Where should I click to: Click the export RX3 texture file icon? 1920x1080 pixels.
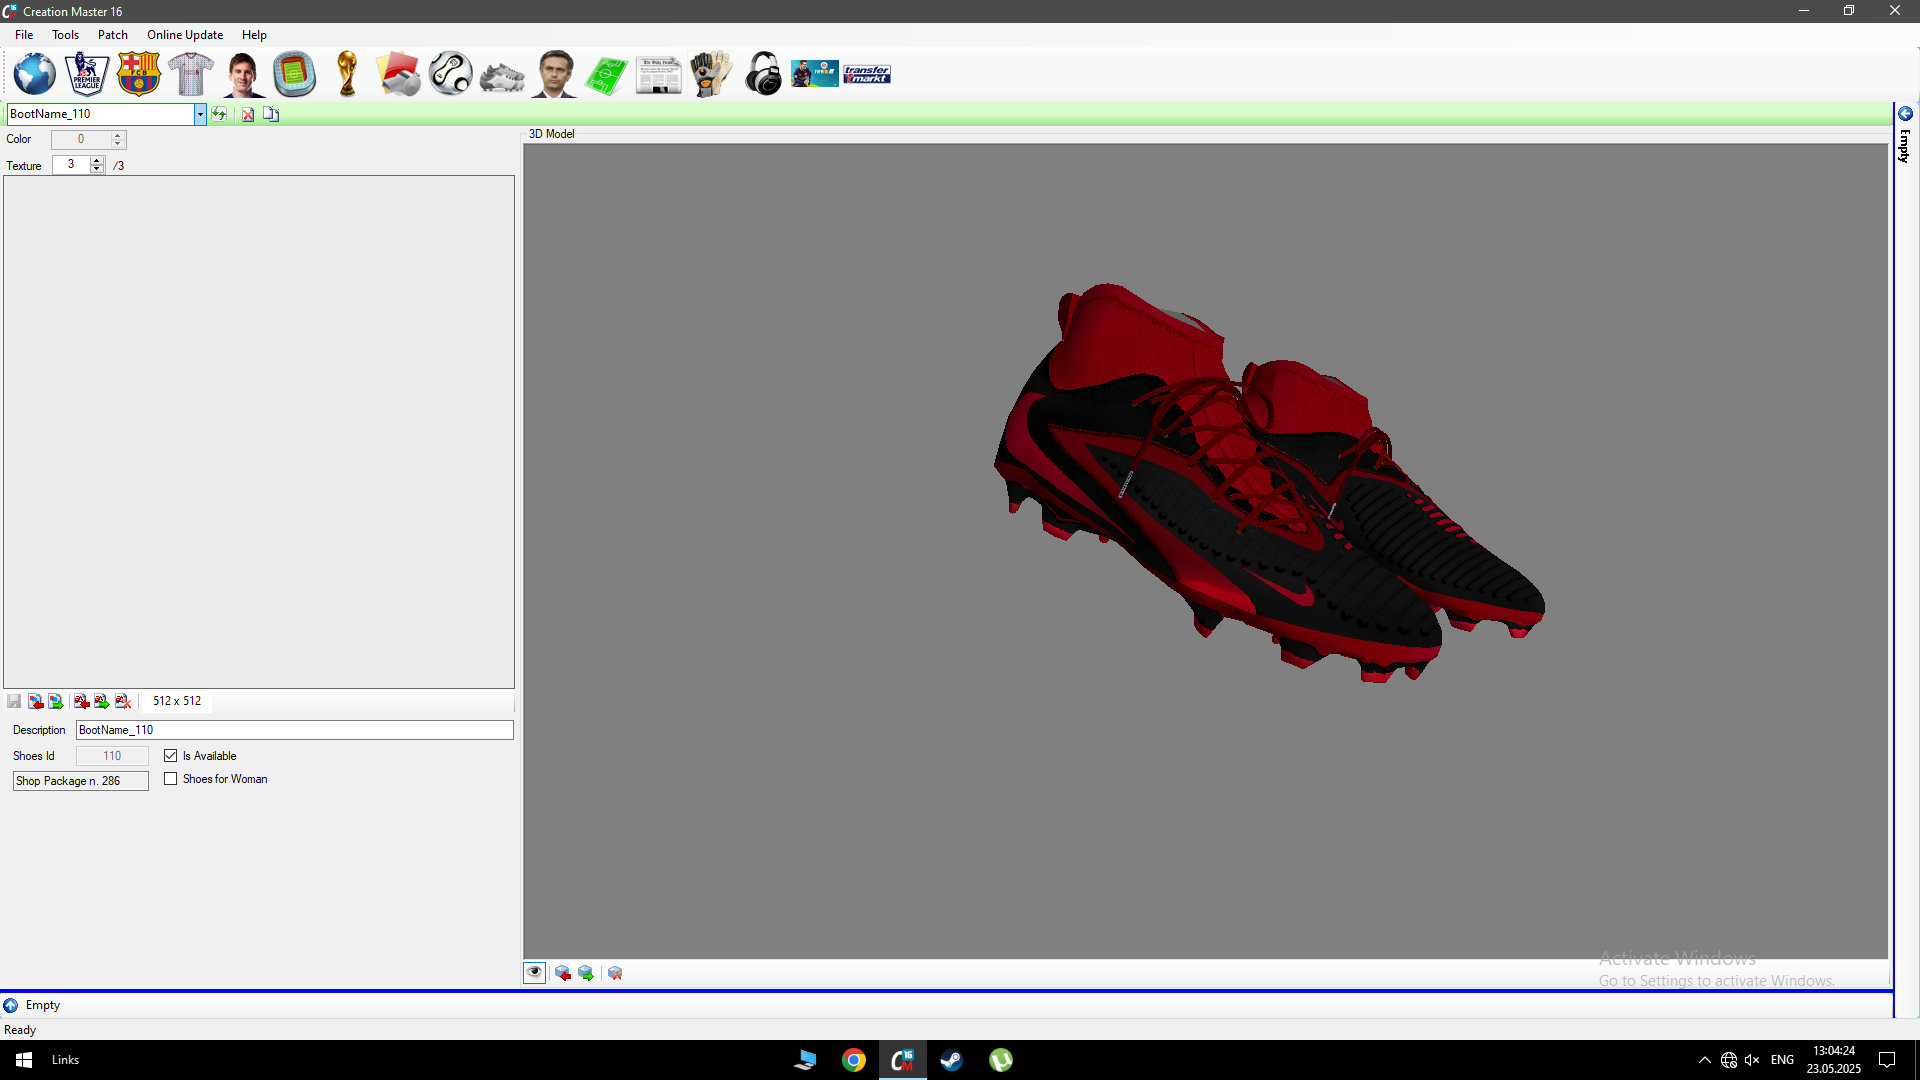coord(101,701)
